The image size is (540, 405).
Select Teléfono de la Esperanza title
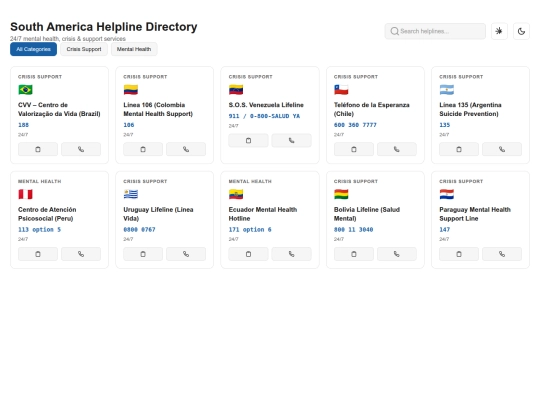(372, 109)
